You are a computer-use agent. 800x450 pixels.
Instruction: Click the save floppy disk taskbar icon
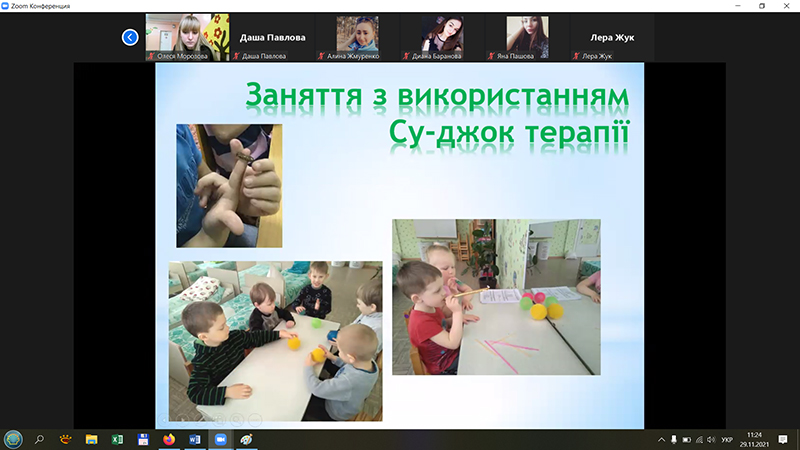click(143, 439)
